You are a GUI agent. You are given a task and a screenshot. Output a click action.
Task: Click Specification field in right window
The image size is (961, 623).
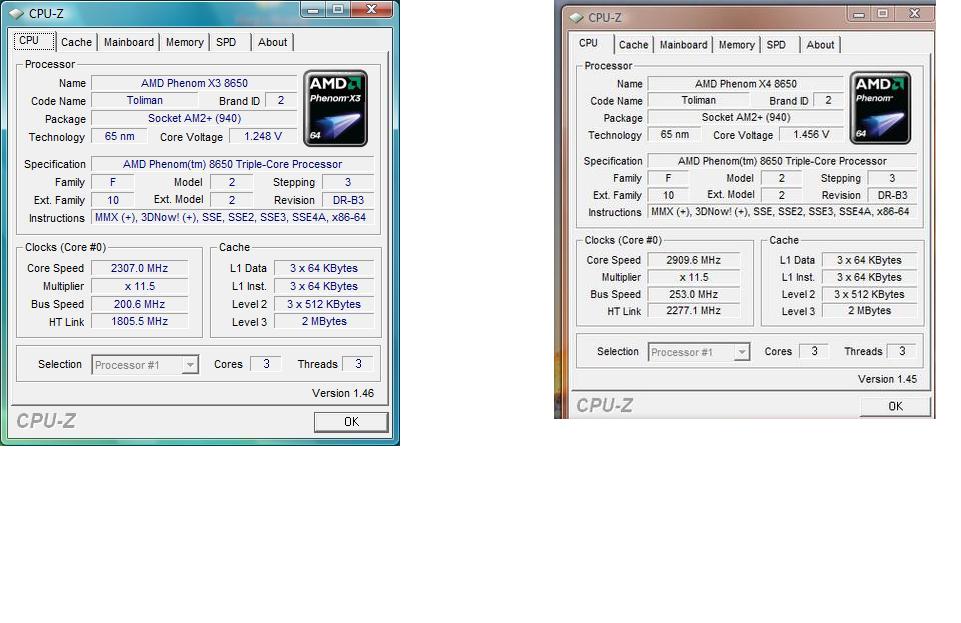782,161
